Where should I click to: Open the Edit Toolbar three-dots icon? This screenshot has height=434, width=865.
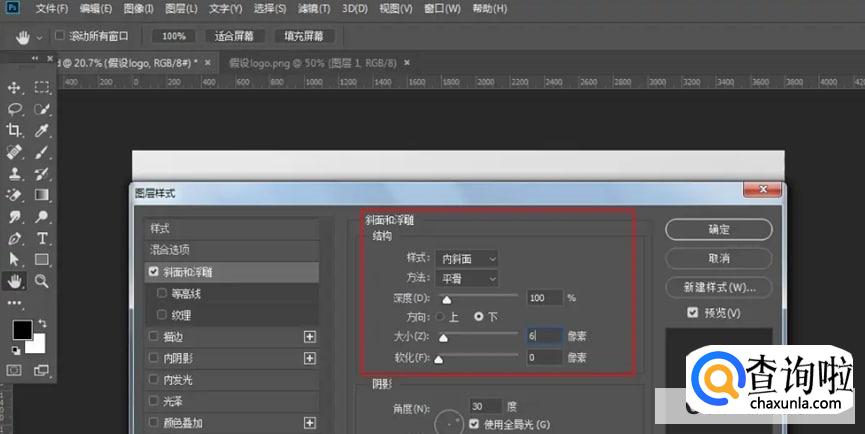(x=14, y=303)
